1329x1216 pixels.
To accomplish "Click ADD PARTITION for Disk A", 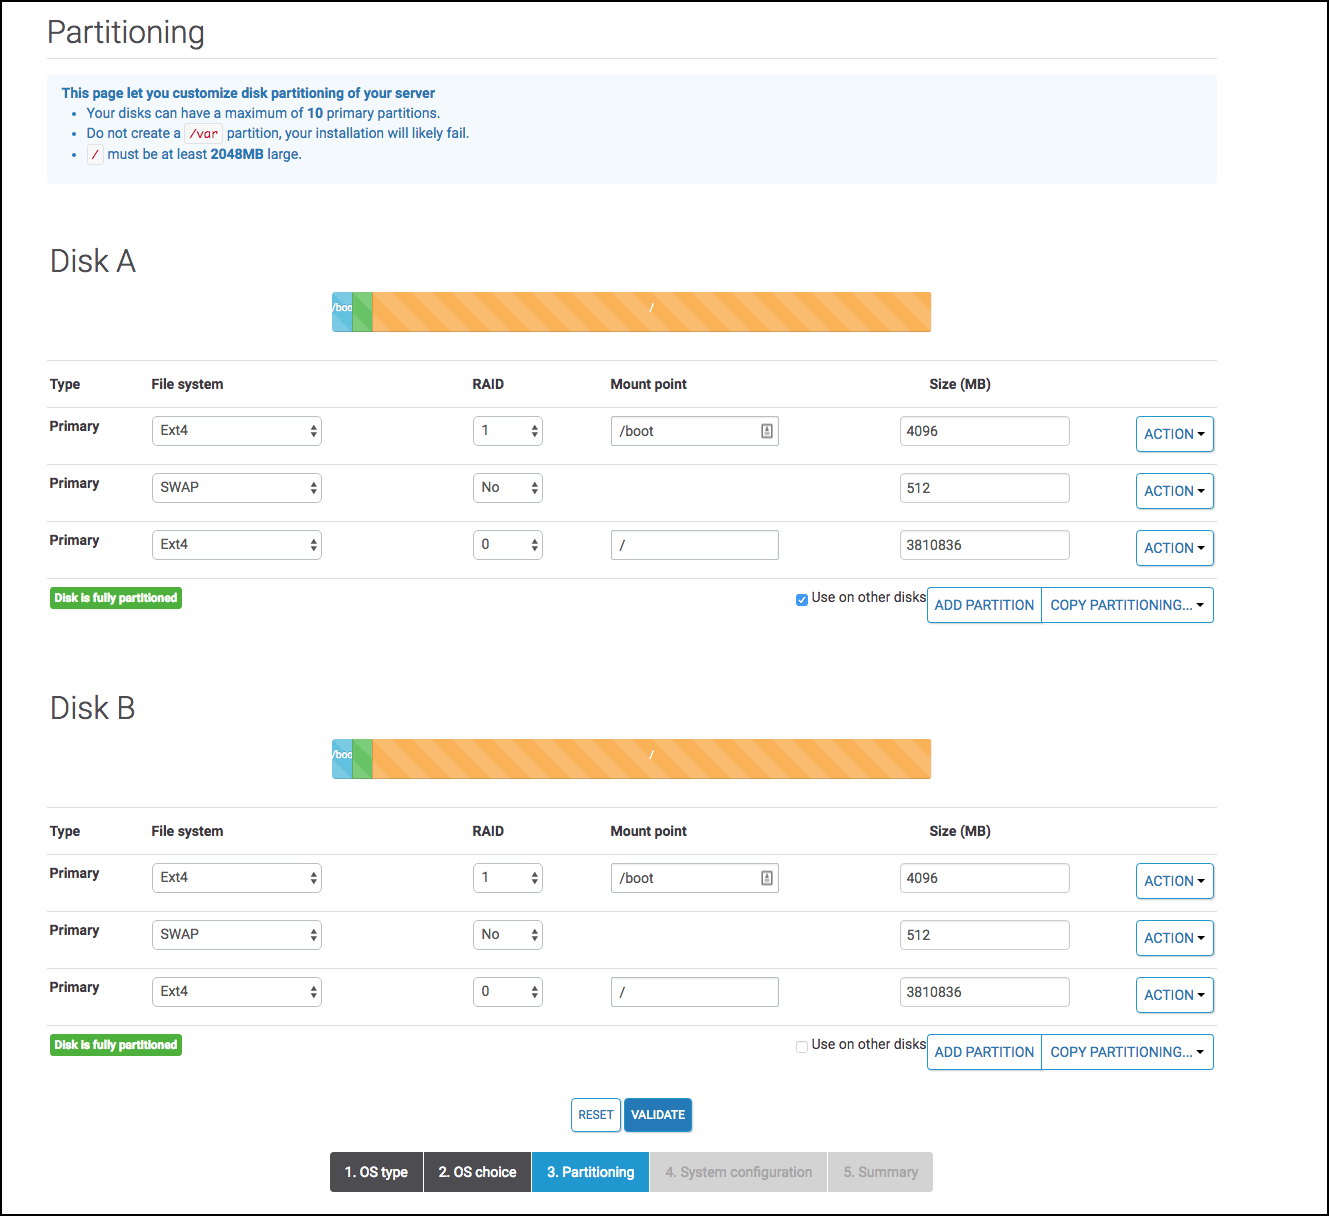I will pyautogui.click(x=983, y=604).
